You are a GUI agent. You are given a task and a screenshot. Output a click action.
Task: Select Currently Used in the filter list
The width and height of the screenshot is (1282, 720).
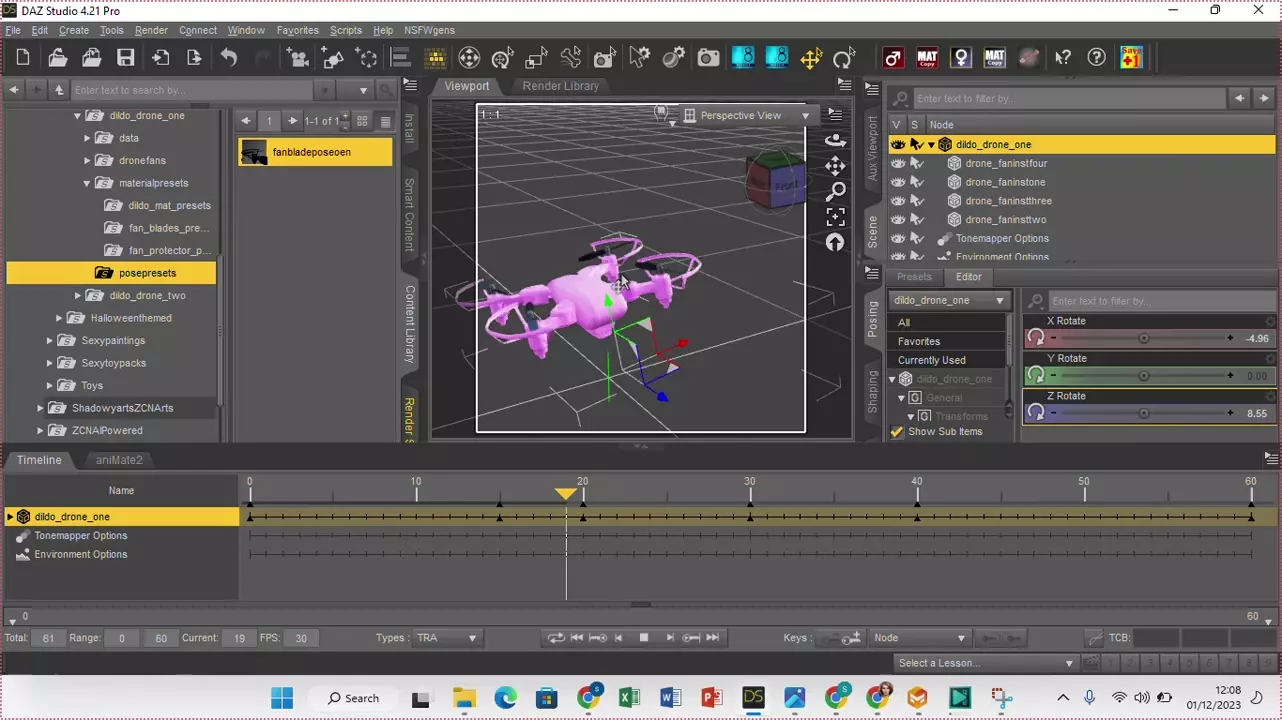[x=931, y=360]
